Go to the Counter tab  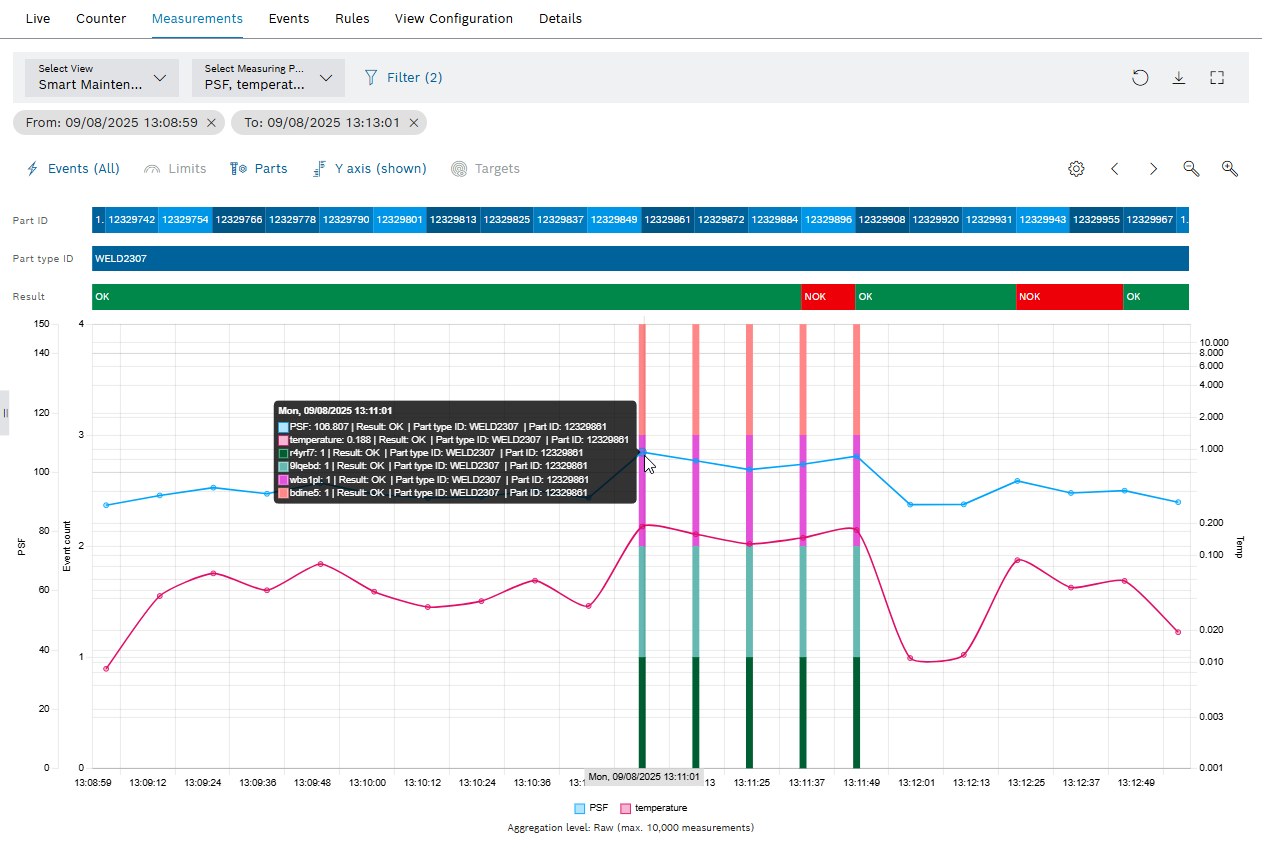(100, 18)
